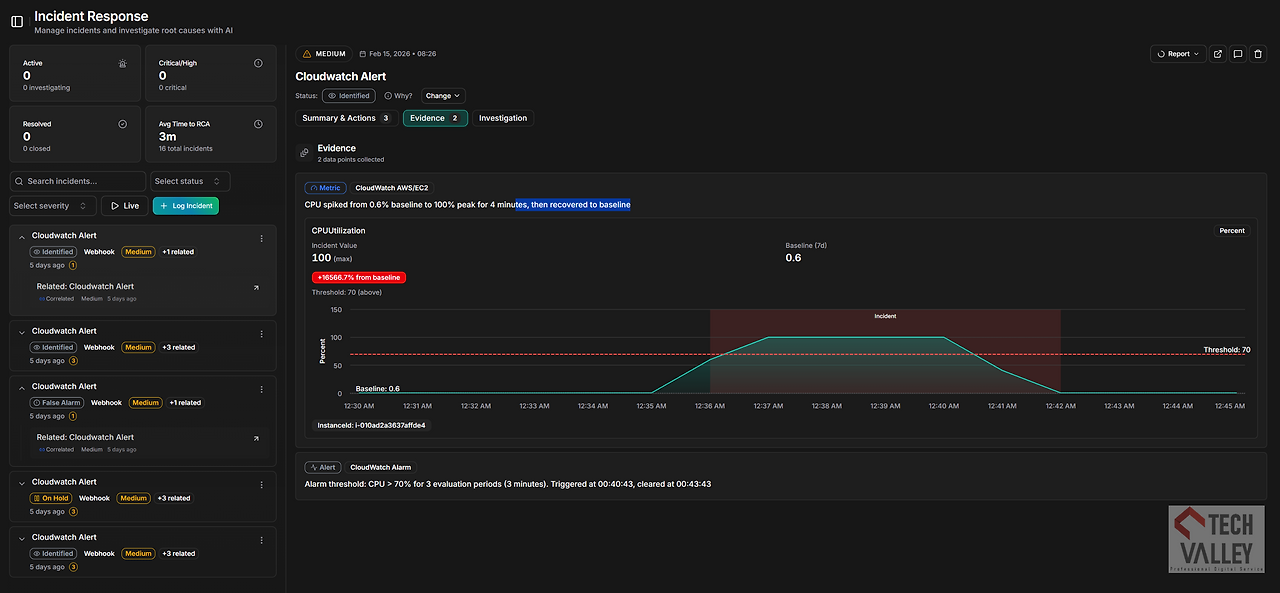
Task: Click the alert icon in the Critical/High card
Action: pyautogui.click(x=258, y=63)
